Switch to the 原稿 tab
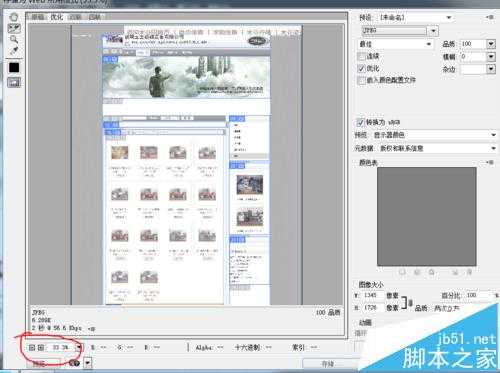The width and height of the screenshot is (500, 373). [x=38, y=17]
